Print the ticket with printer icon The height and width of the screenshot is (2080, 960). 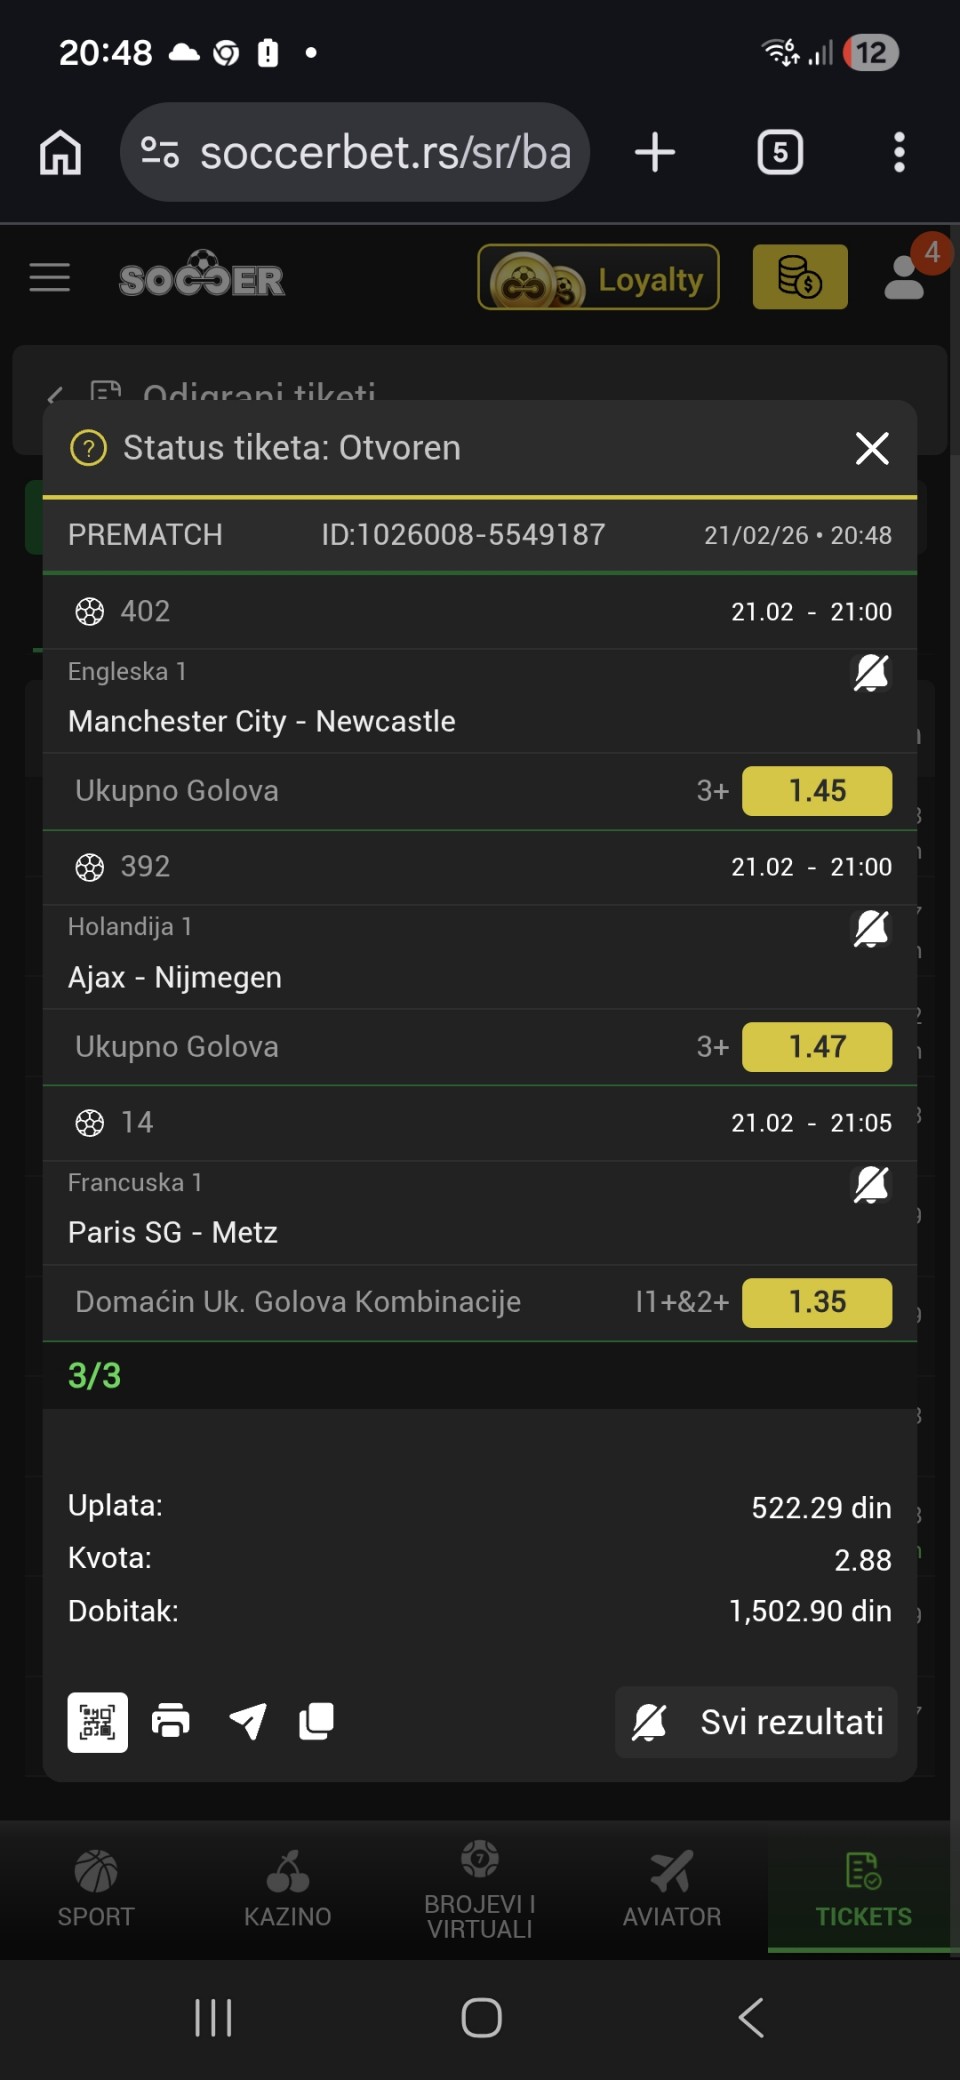point(171,1721)
